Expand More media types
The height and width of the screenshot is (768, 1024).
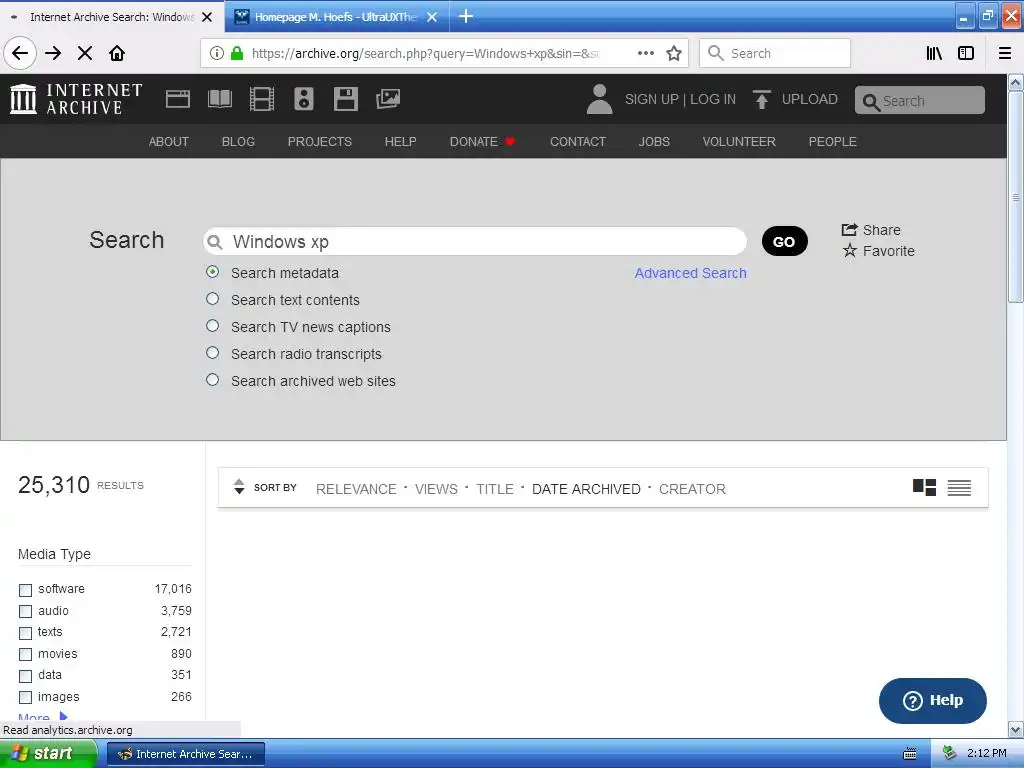coord(42,716)
